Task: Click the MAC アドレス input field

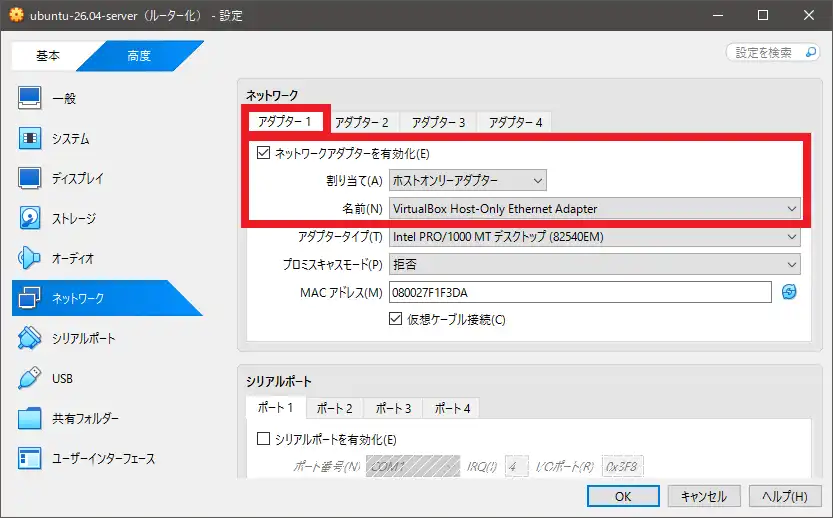Action: 580,292
